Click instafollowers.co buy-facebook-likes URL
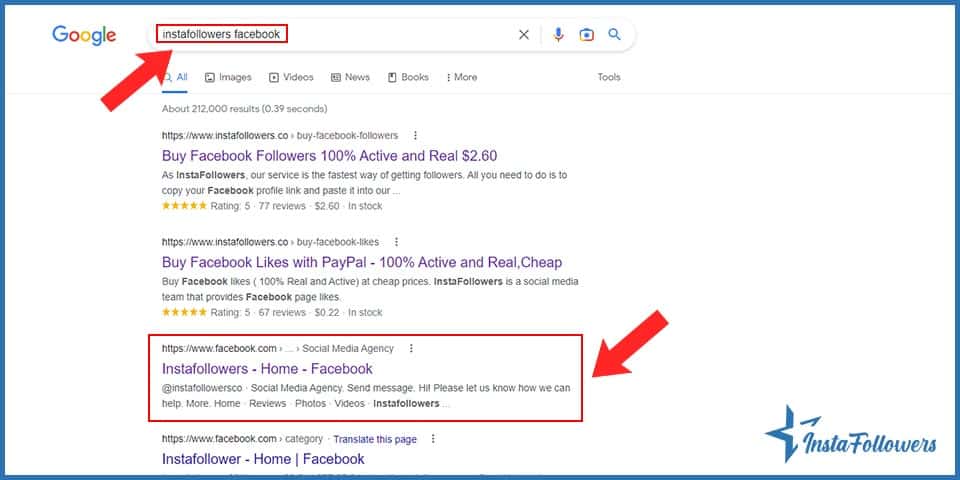 click(271, 242)
